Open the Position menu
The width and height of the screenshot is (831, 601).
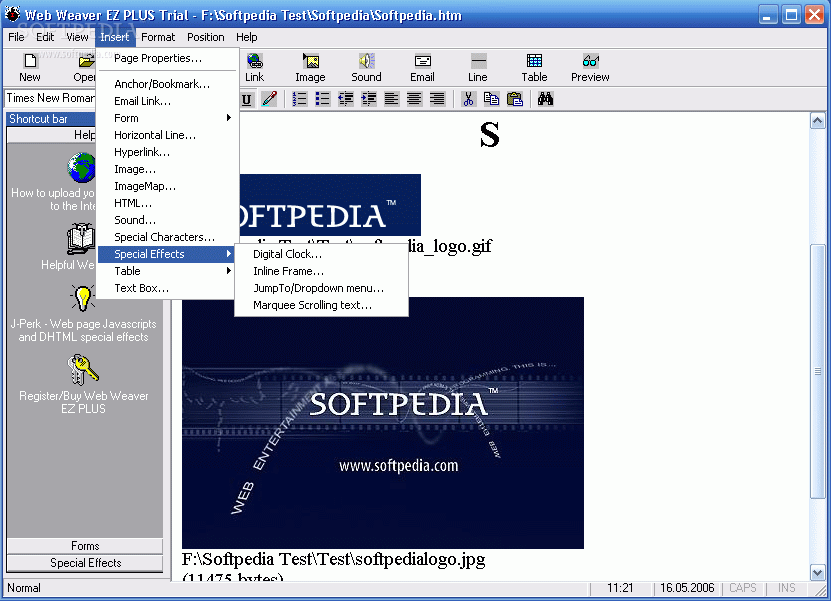(206, 37)
